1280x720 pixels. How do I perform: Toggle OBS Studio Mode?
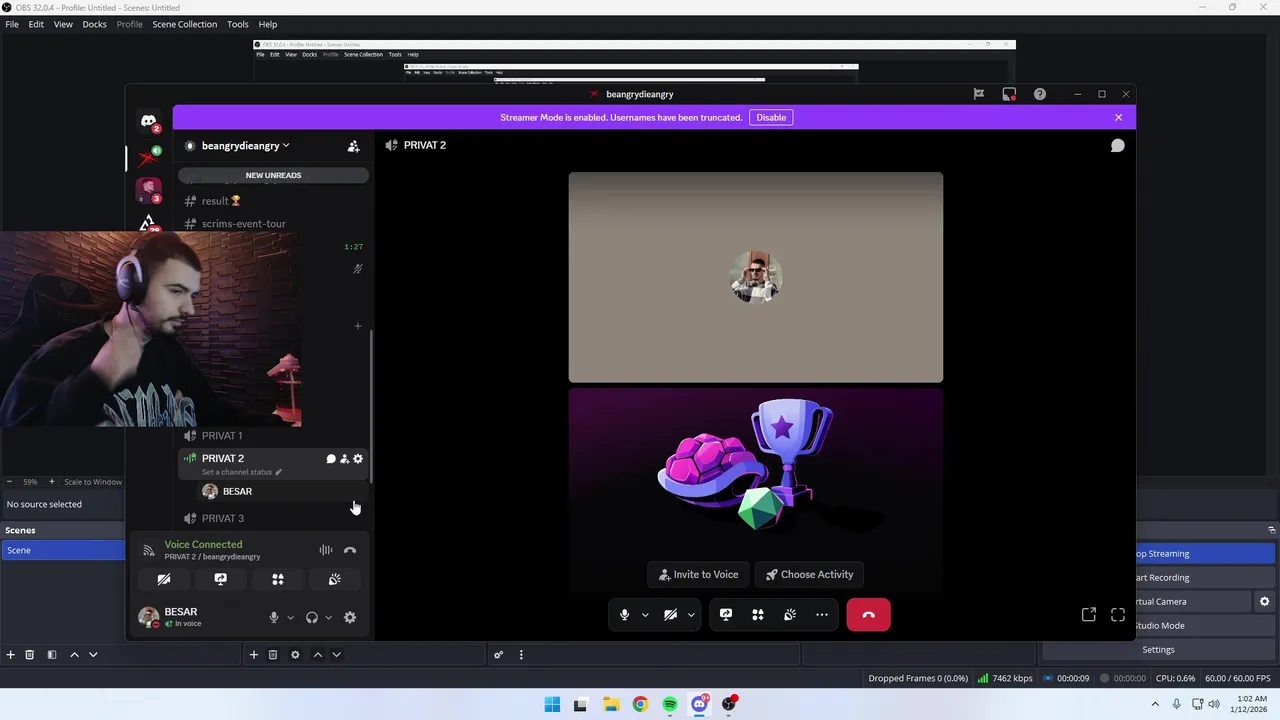[x=1159, y=625]
